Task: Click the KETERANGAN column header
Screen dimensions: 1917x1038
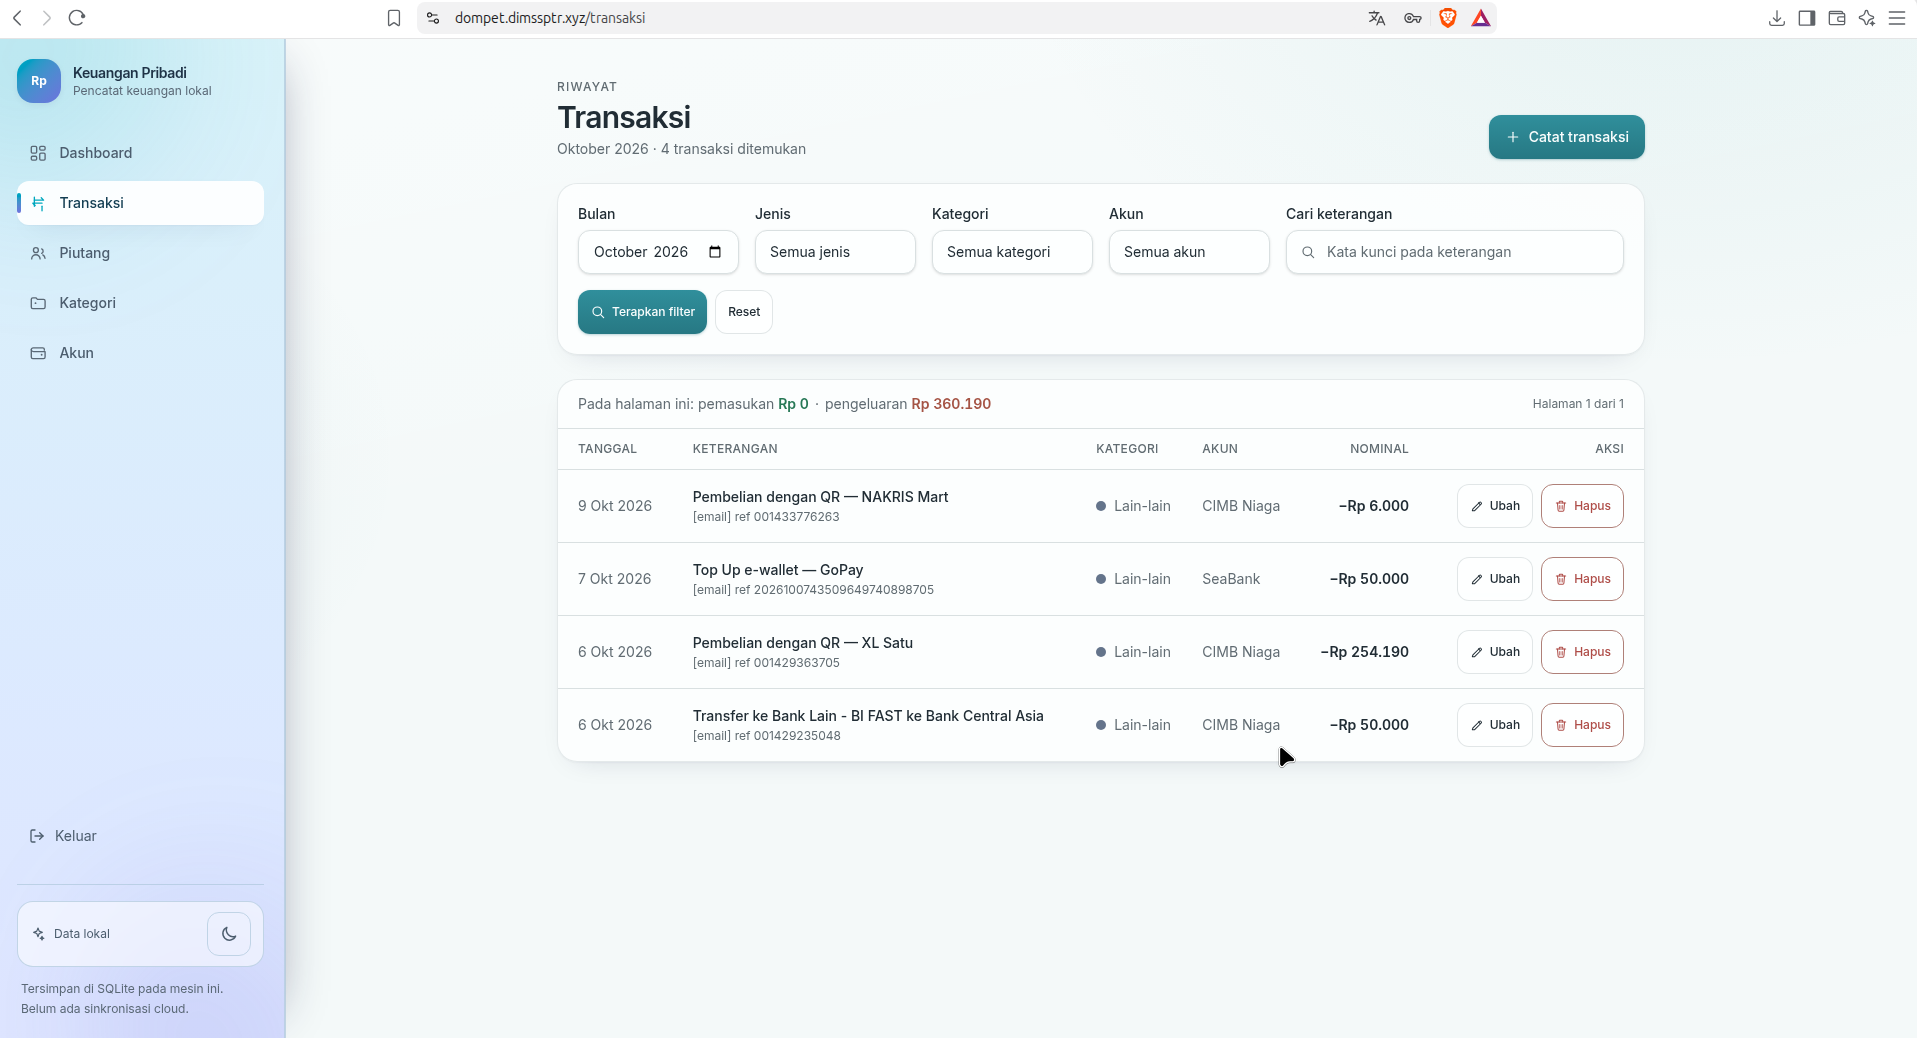Action: (735, 449)
